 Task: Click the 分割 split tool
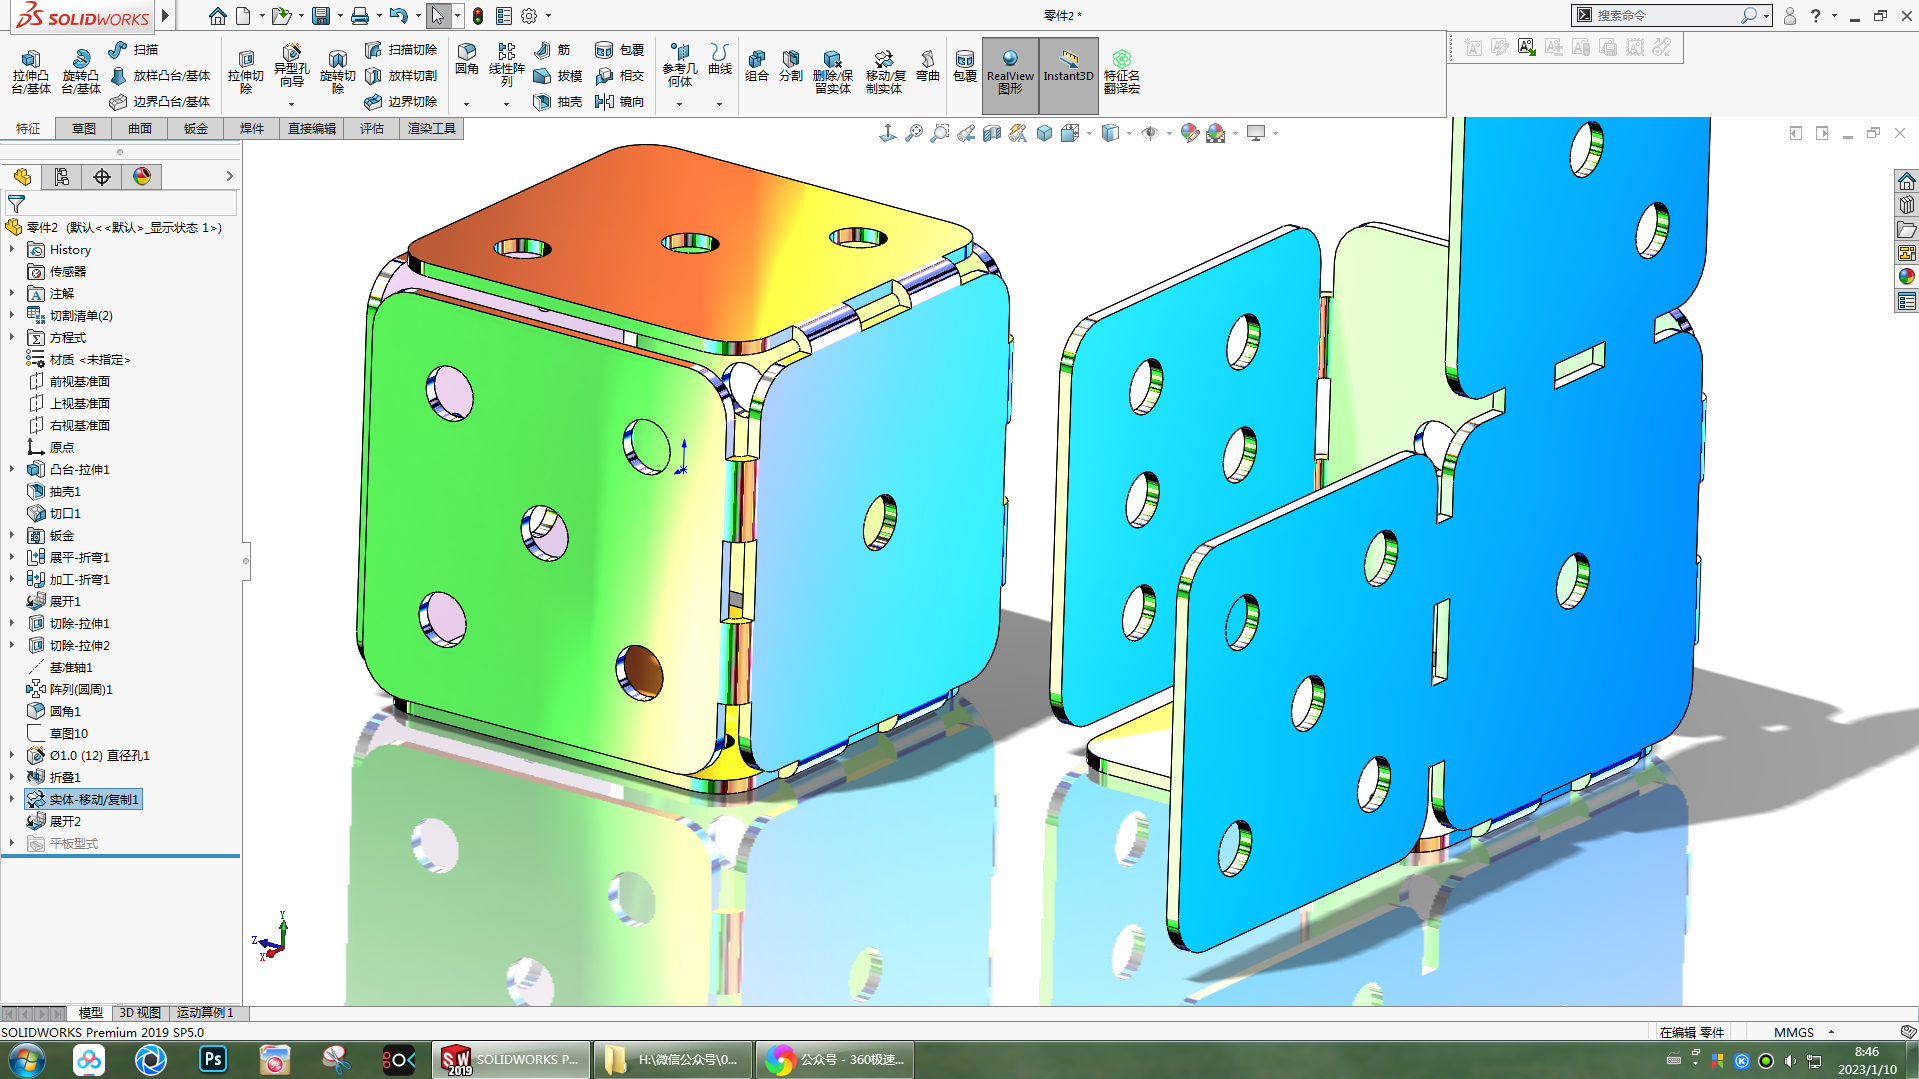791,66
